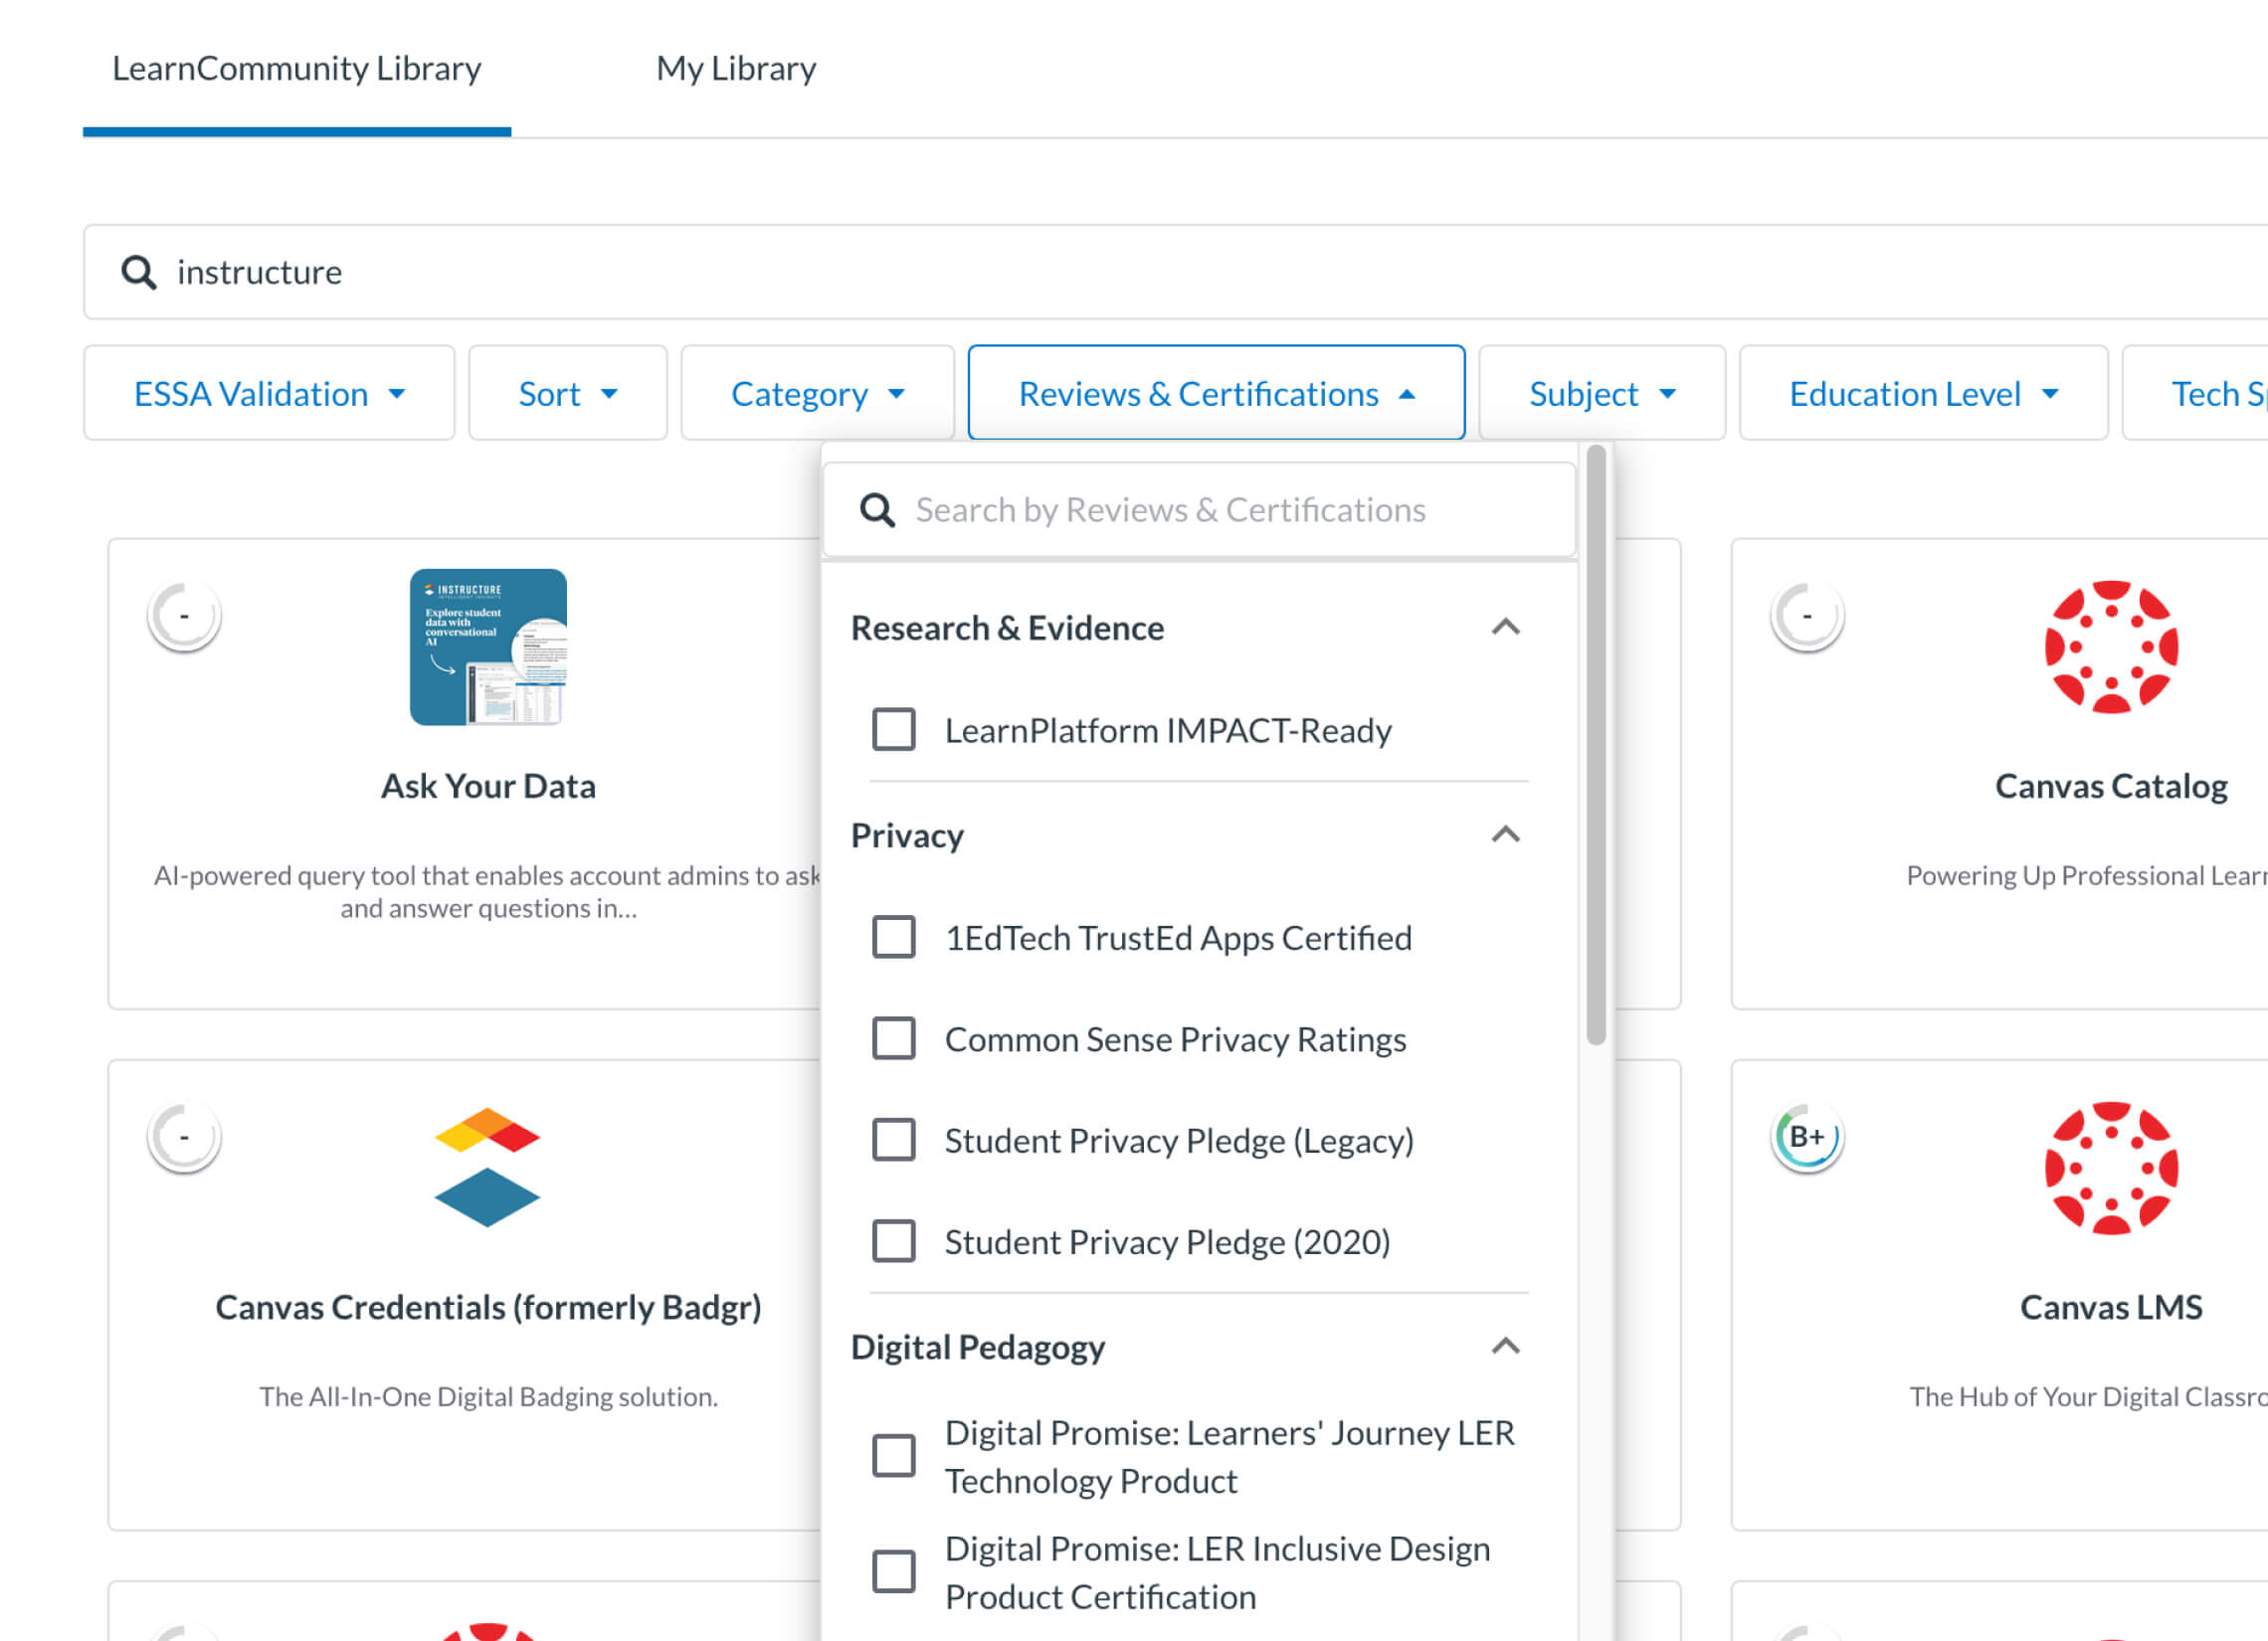
Task: Open the Sort dropdown
Action: pyautogui.click(x=567, y=393)
